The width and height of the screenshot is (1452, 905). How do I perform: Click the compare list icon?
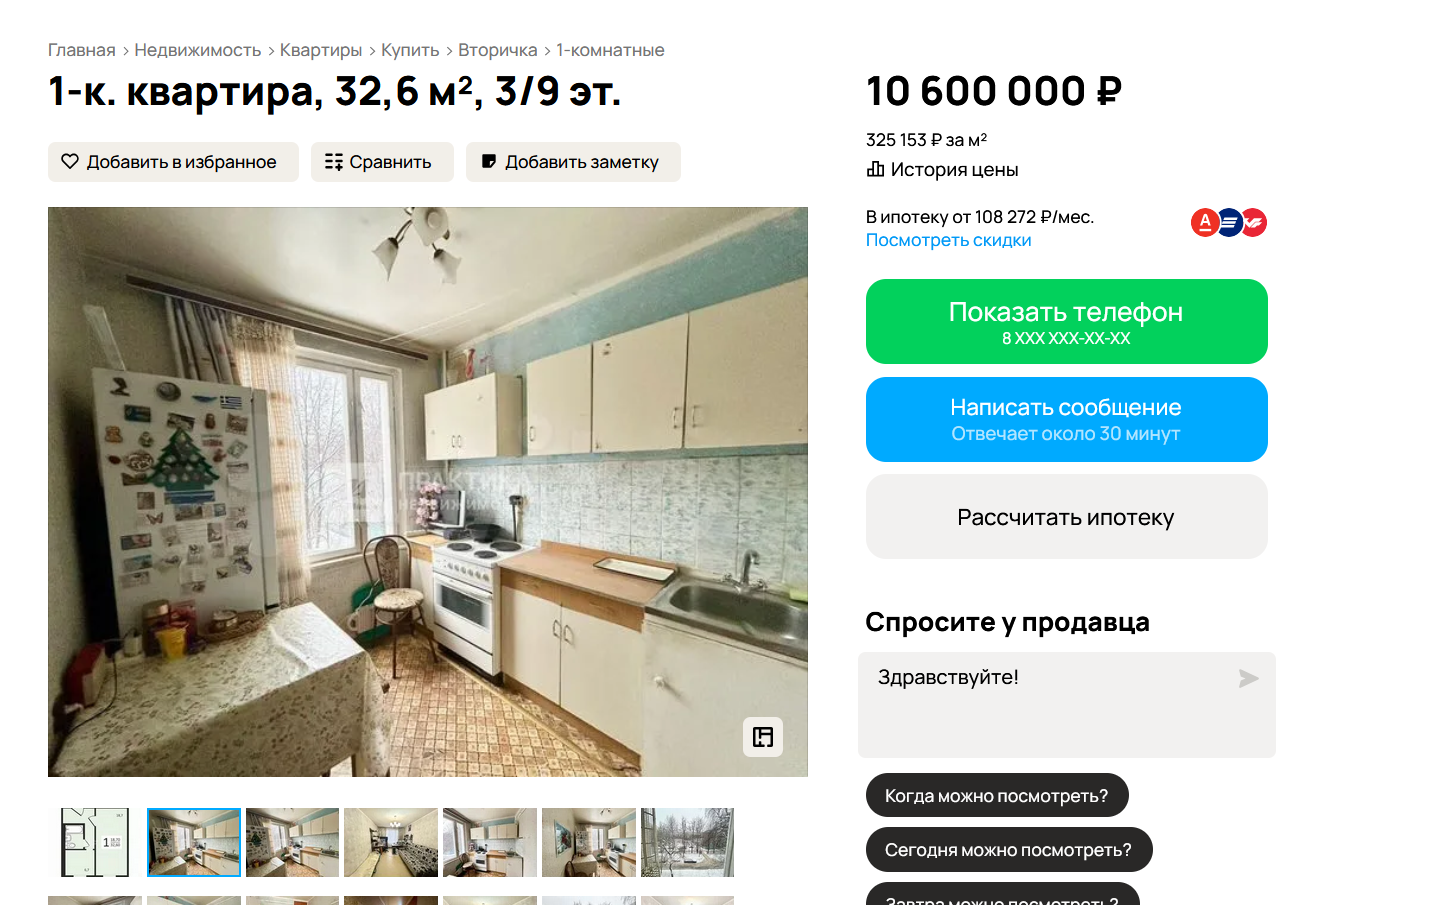click(x=334, y=161)
